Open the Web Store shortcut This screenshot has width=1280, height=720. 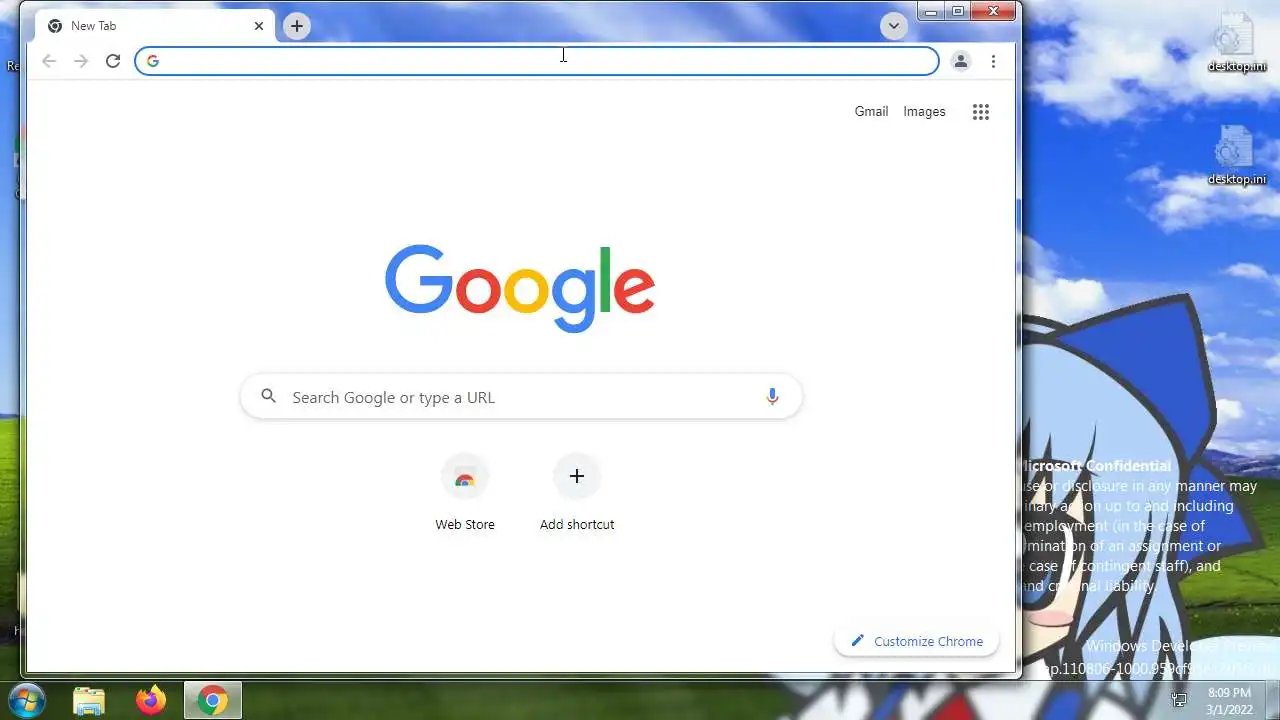[465, 493]
